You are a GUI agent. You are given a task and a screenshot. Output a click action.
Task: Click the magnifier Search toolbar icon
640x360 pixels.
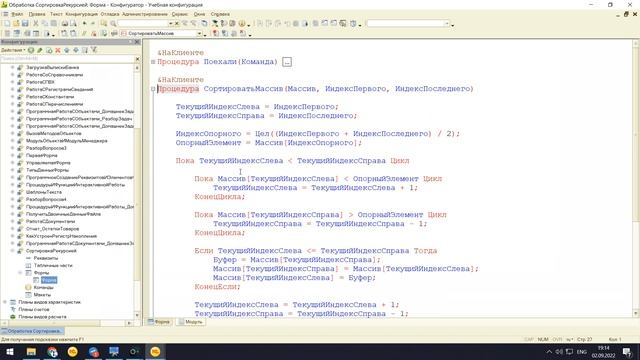[x=113, y=24]
